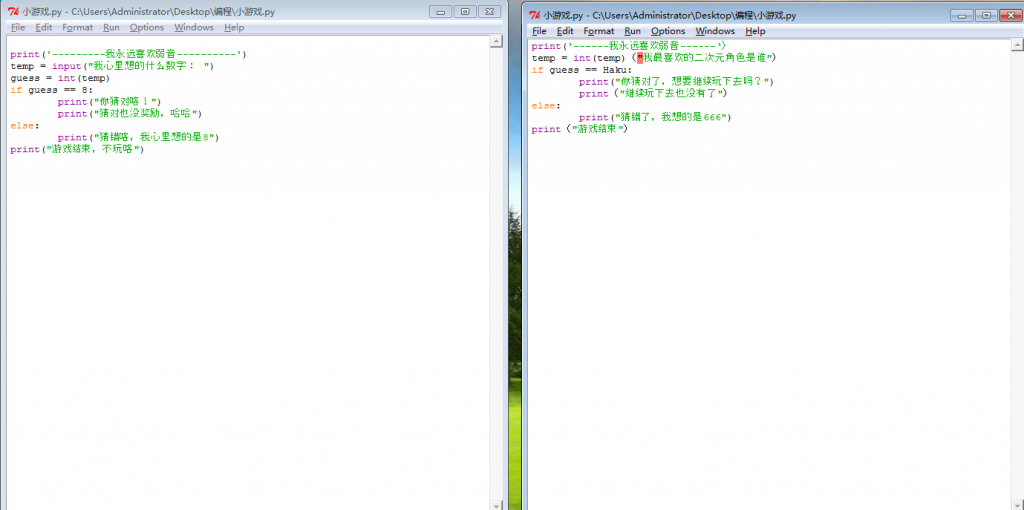1024x510 pixels.
Task: Open Windows menu in left IDLE window
Action: pyautogui.click(x=194, y=27)
